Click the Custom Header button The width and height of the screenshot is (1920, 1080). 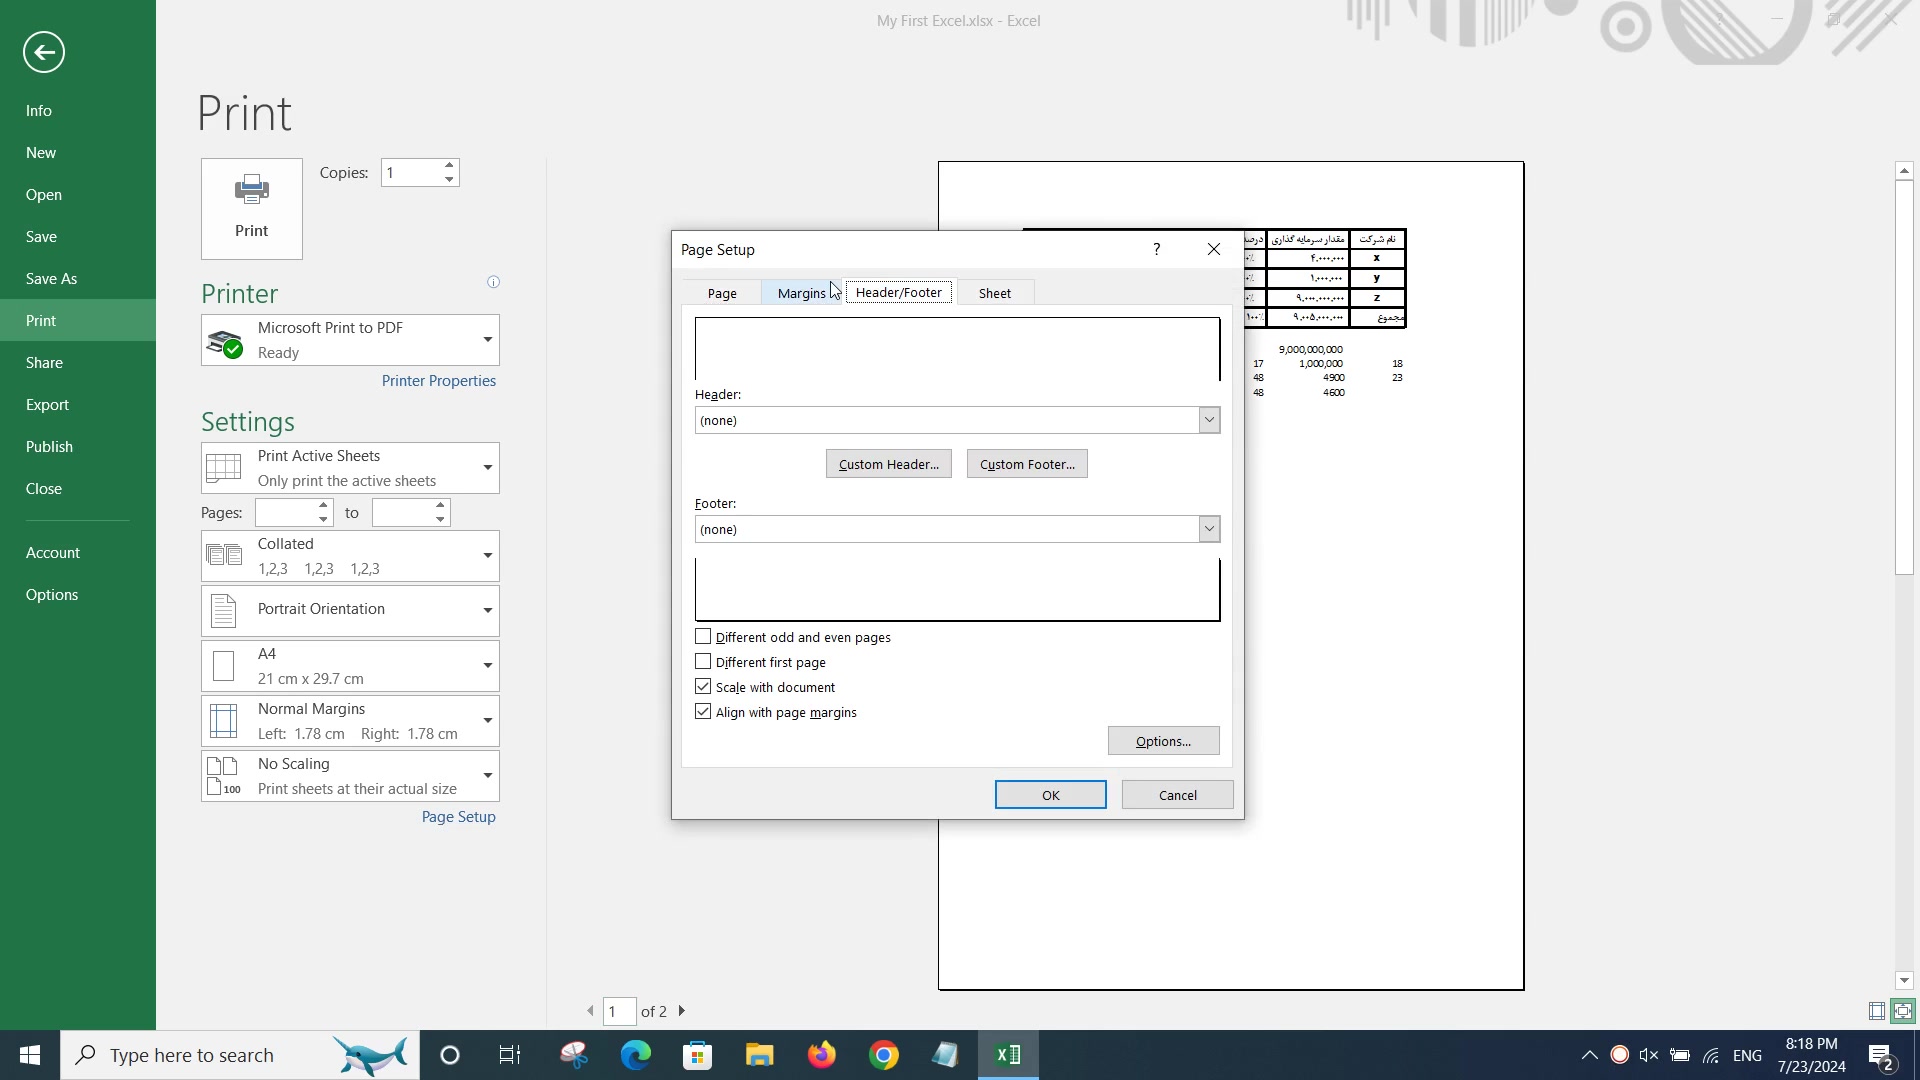pos(888,464)
